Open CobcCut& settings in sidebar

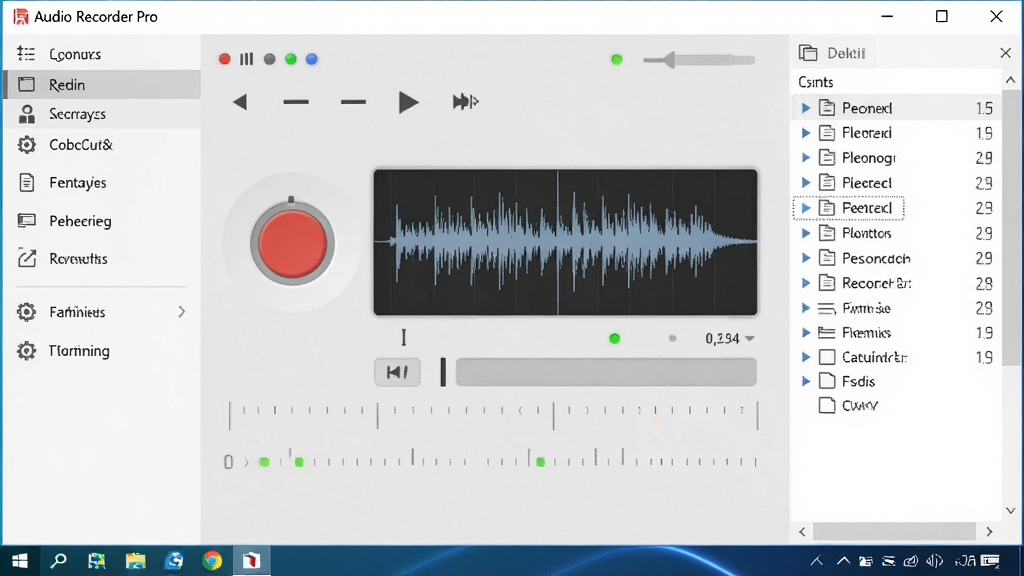pyautogui.click(x=102, y=145)
